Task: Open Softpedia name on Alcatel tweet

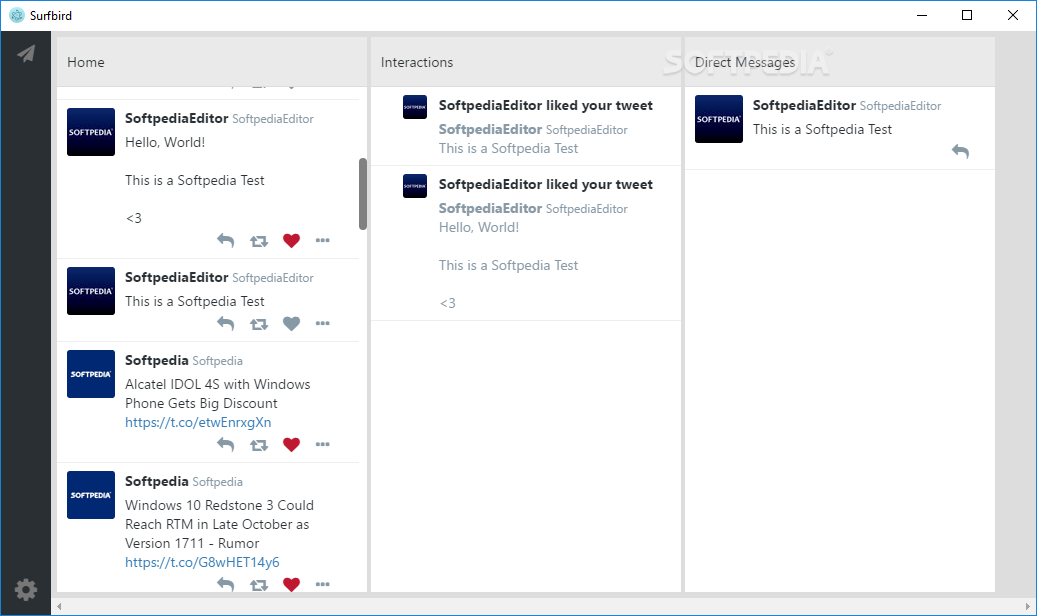Action: click(x=157, y=361)
